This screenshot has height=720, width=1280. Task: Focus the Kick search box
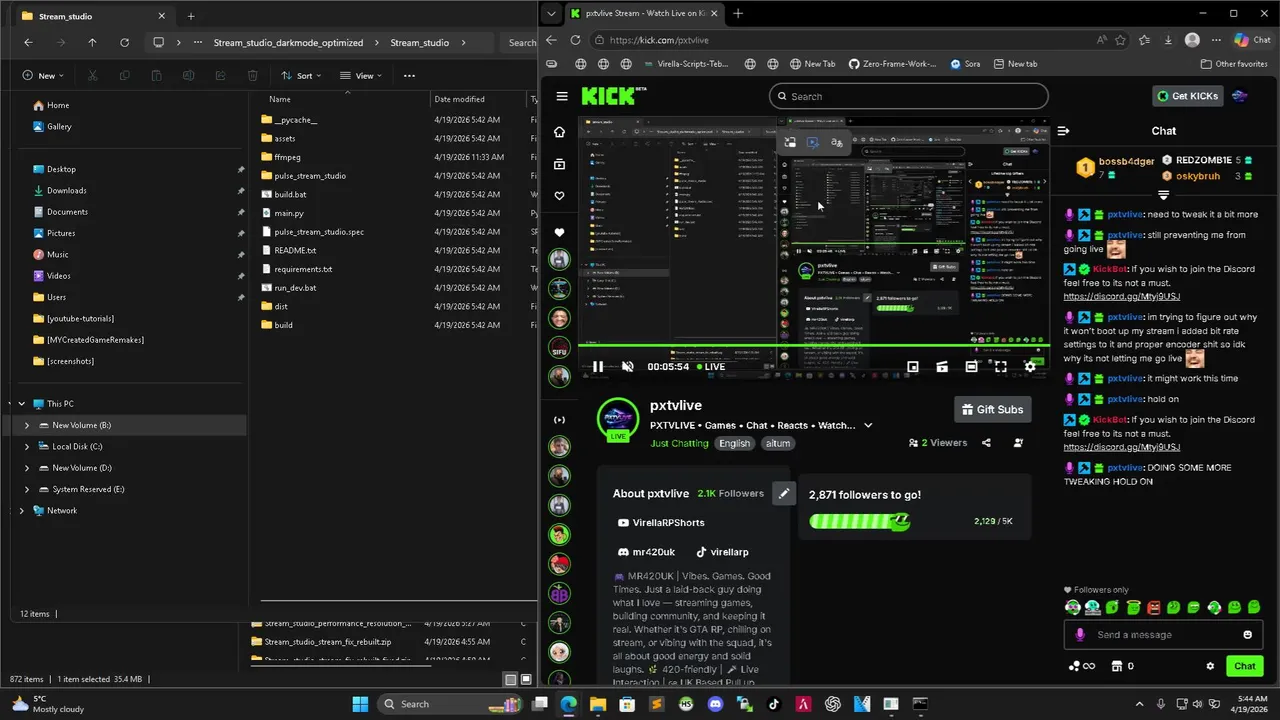[x=908, y=96]
